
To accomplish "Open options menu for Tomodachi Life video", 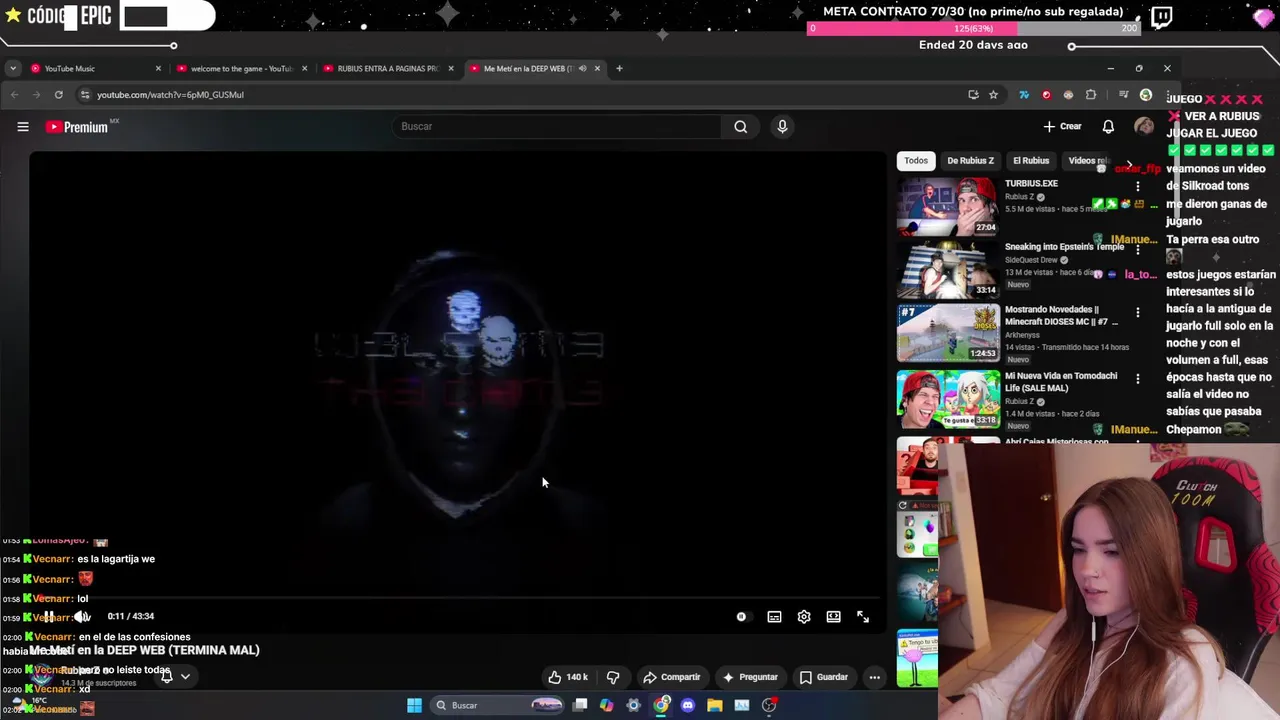I will tap(1137, 379).
